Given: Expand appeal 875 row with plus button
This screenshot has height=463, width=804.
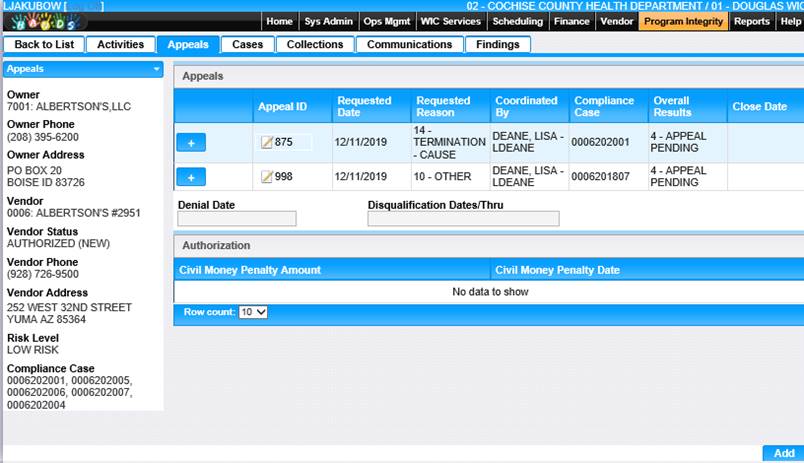Looking at the screenshot, I should pos(191,143).
